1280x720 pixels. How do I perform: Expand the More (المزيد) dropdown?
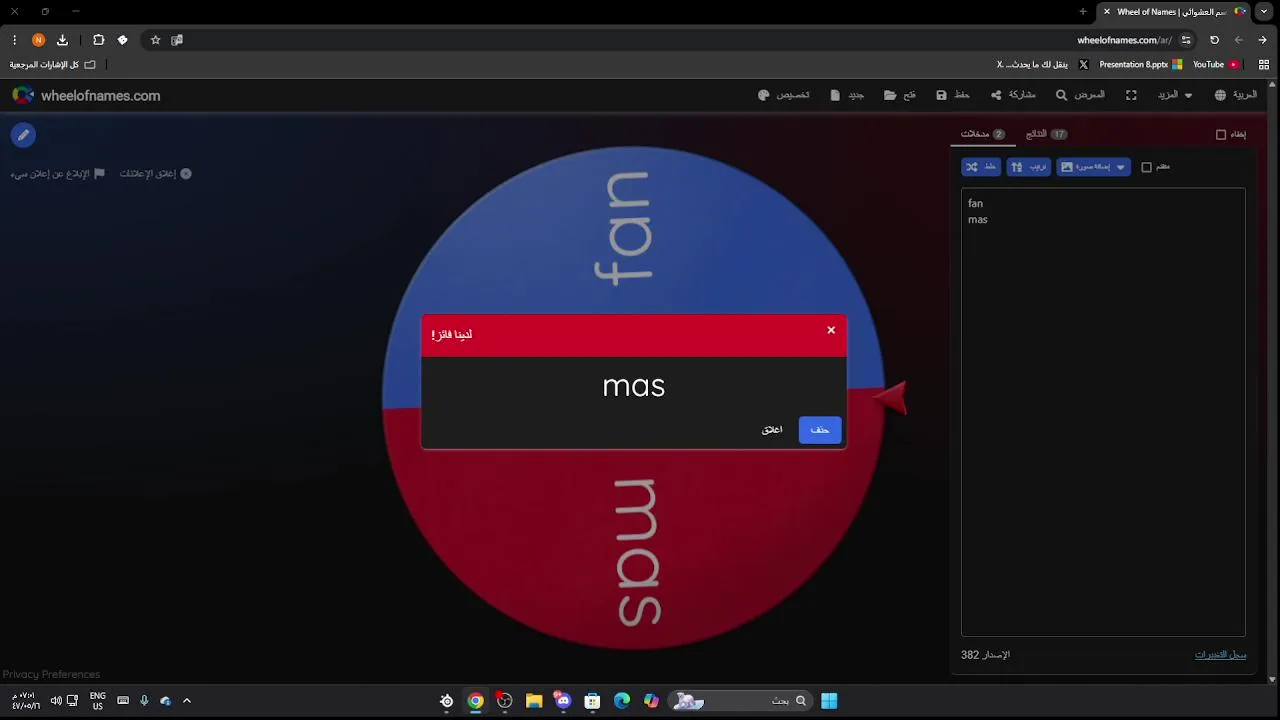1175,95
